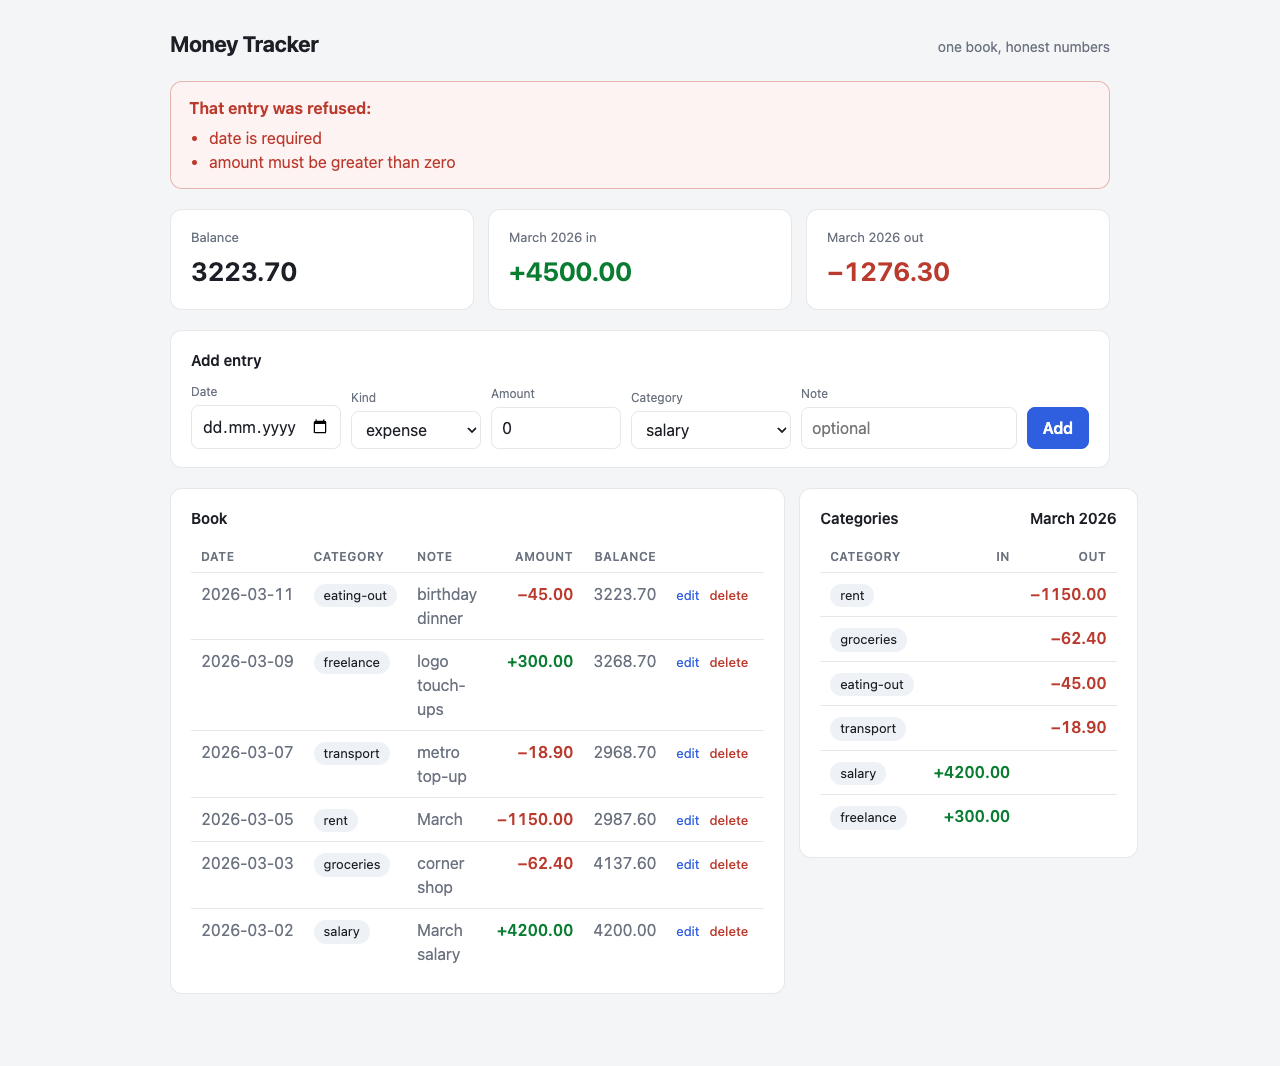The width and height of the screenshot is (1280, 1066).
Task: Delete the March rent entry
Action: coord(729,820)
